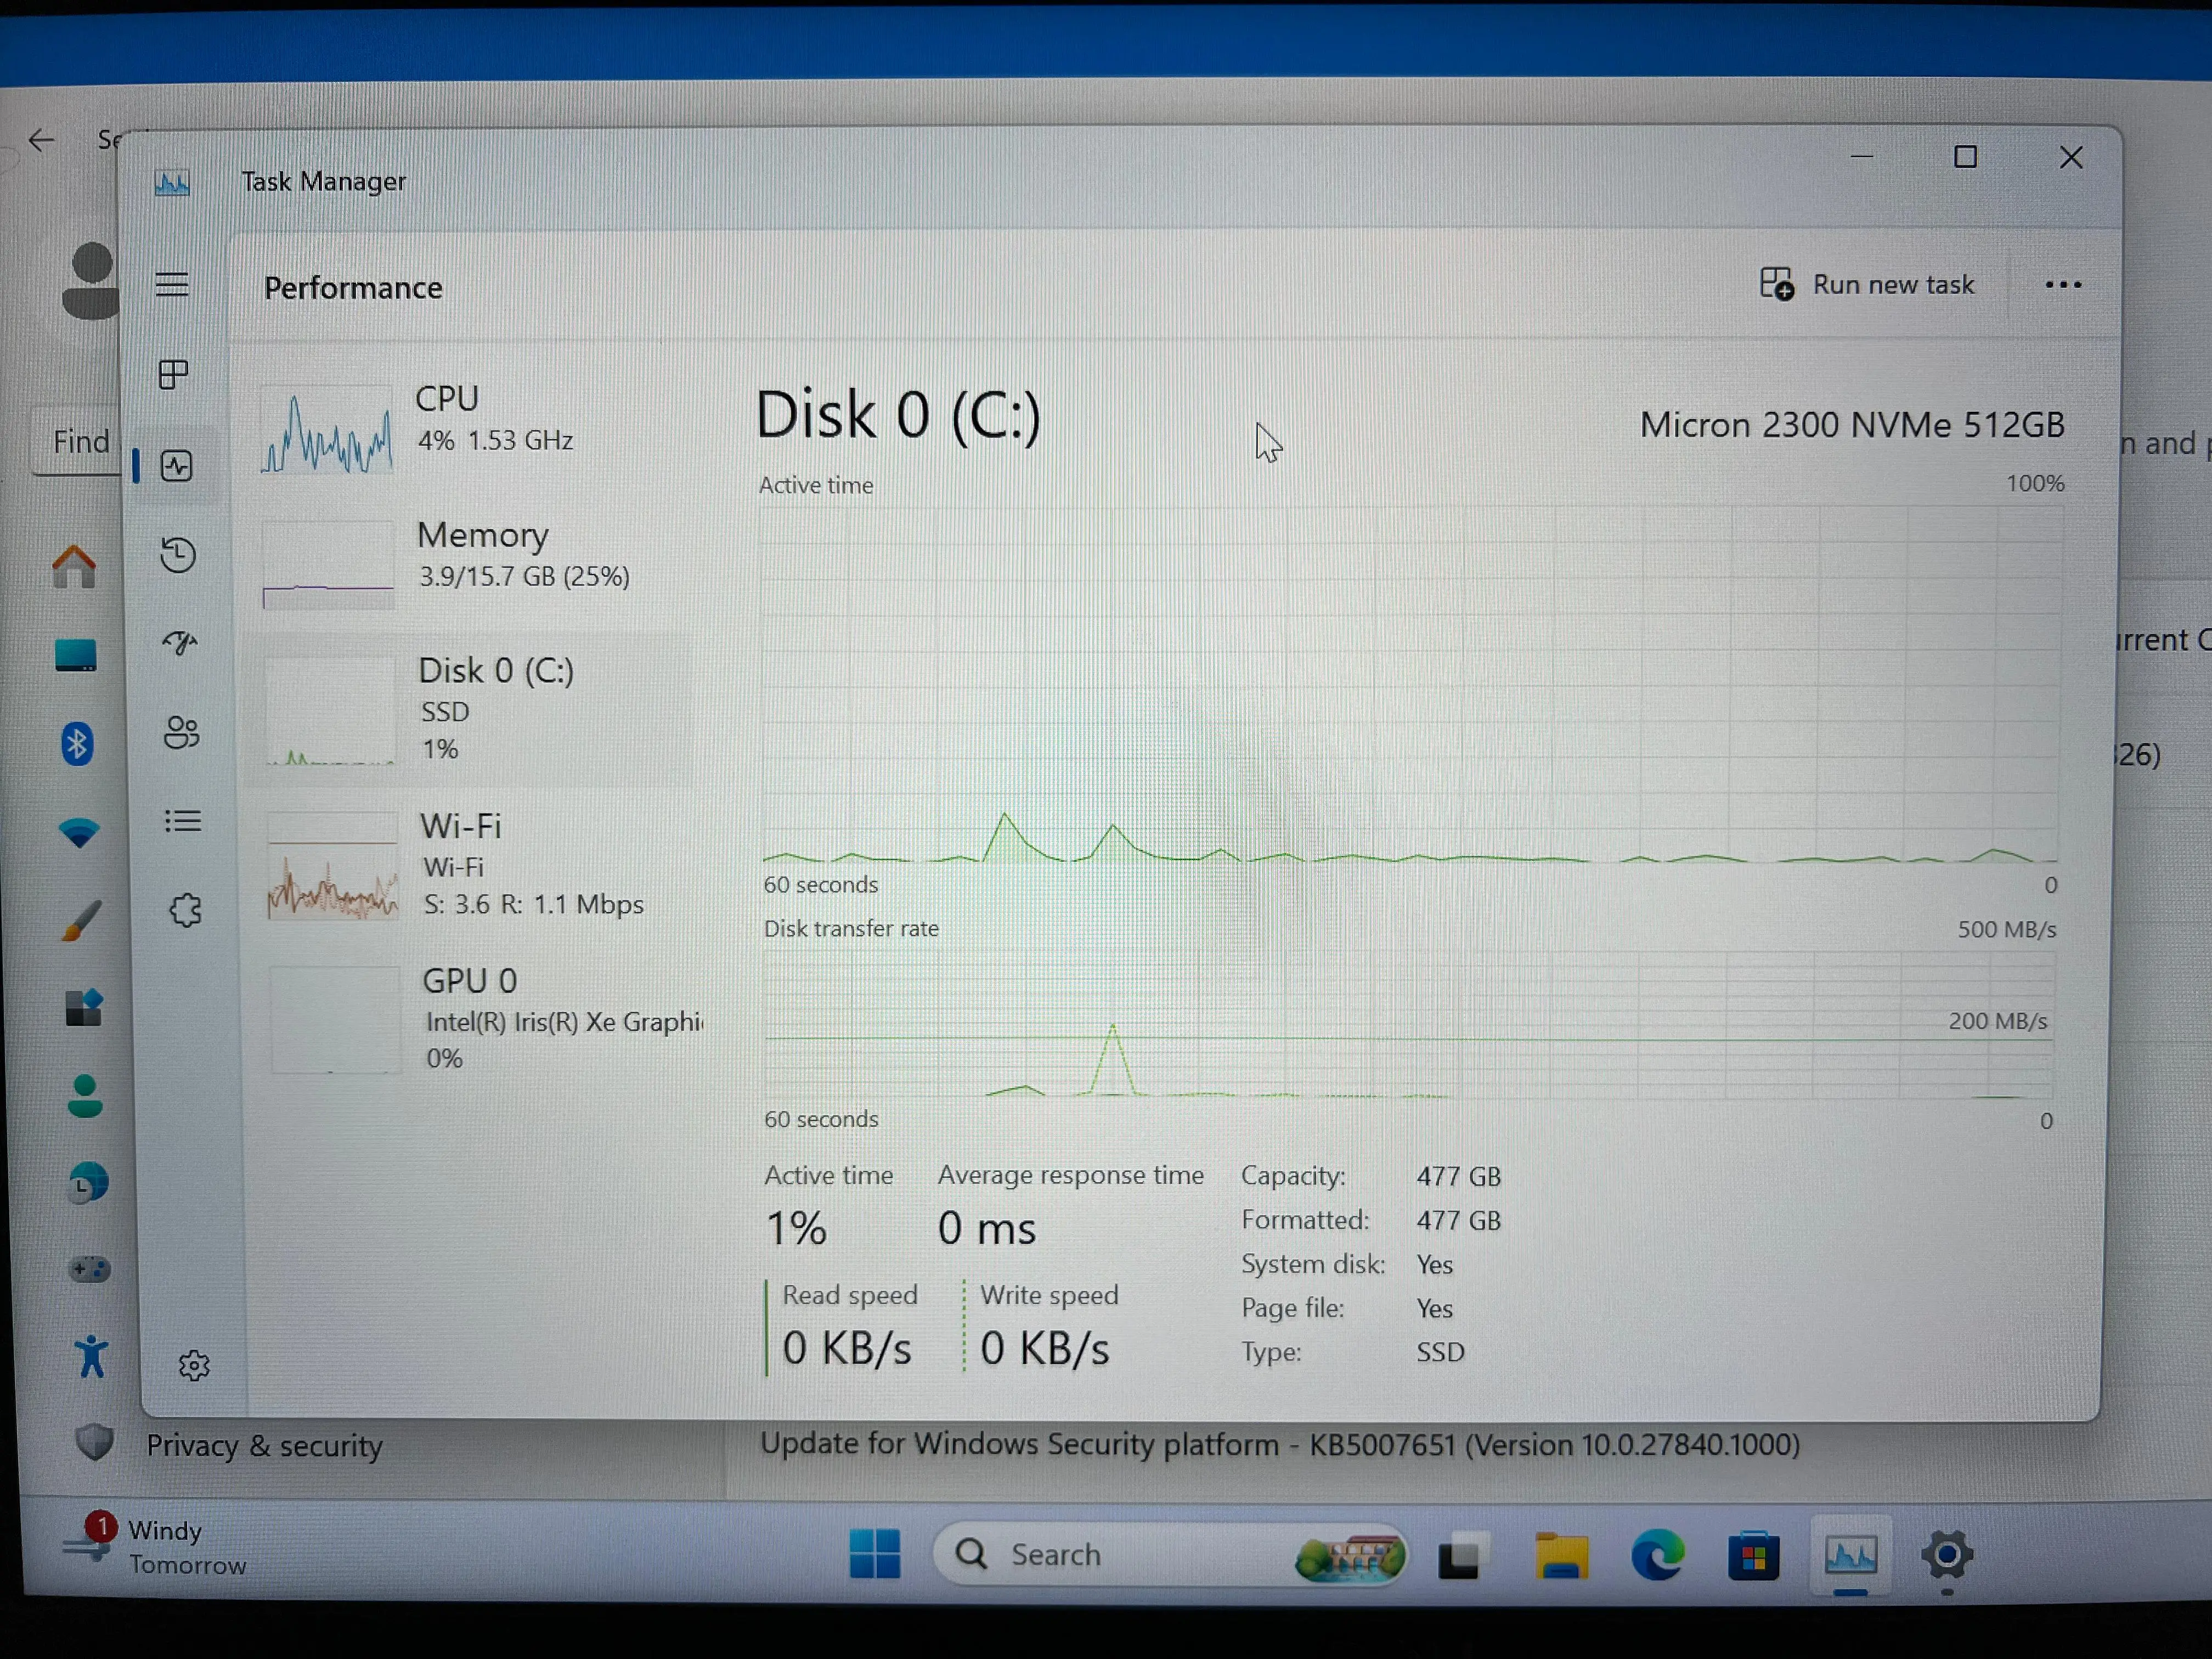Open Time & language globe icon in Settings
The height and width of the screenshot is (1659, 2212).
[x=88, y=1184]
